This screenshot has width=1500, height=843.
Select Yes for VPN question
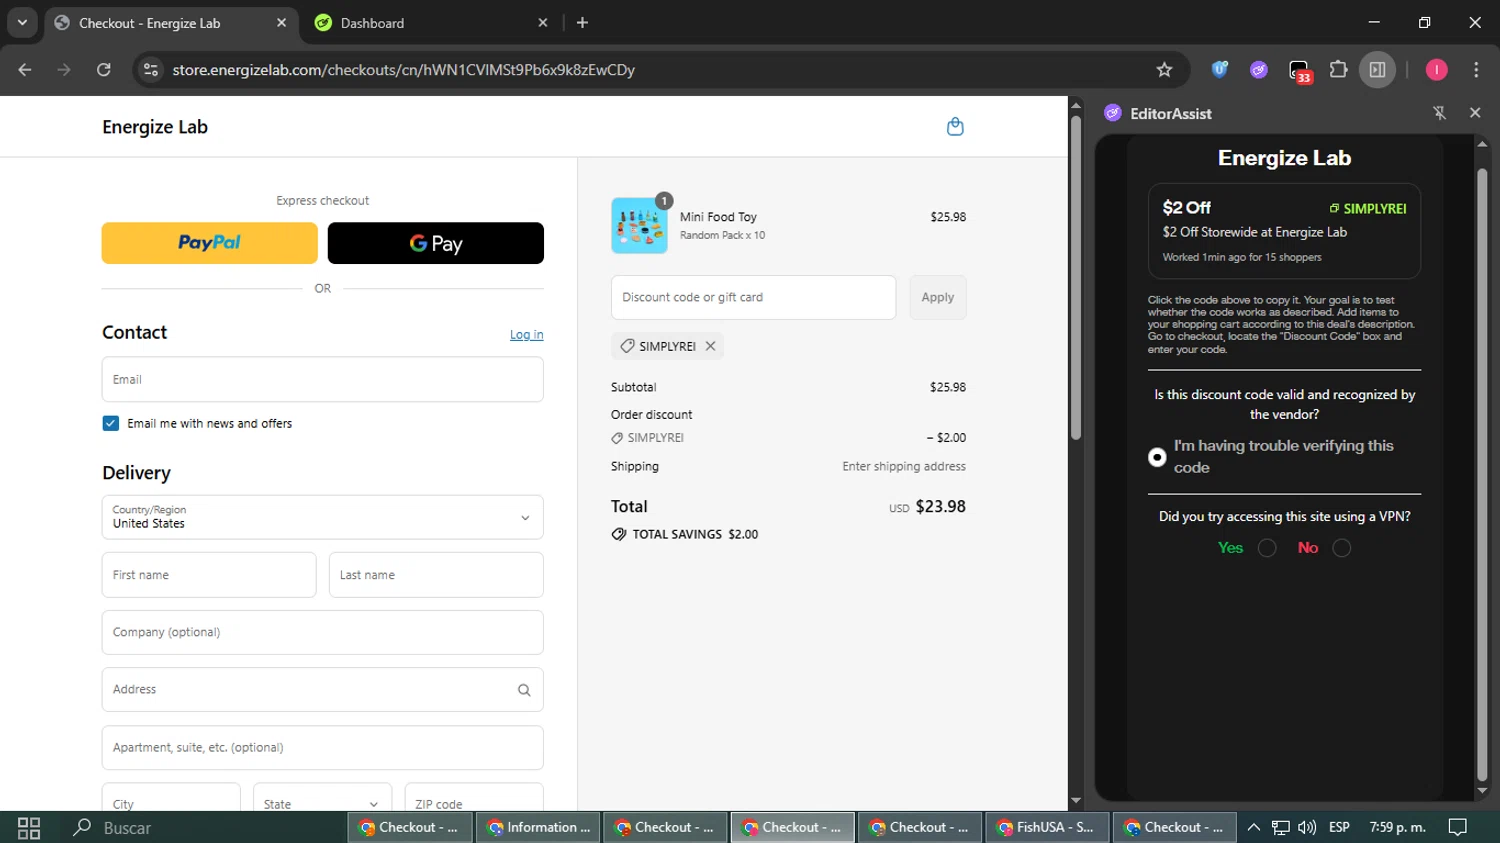pos(1267,548)
